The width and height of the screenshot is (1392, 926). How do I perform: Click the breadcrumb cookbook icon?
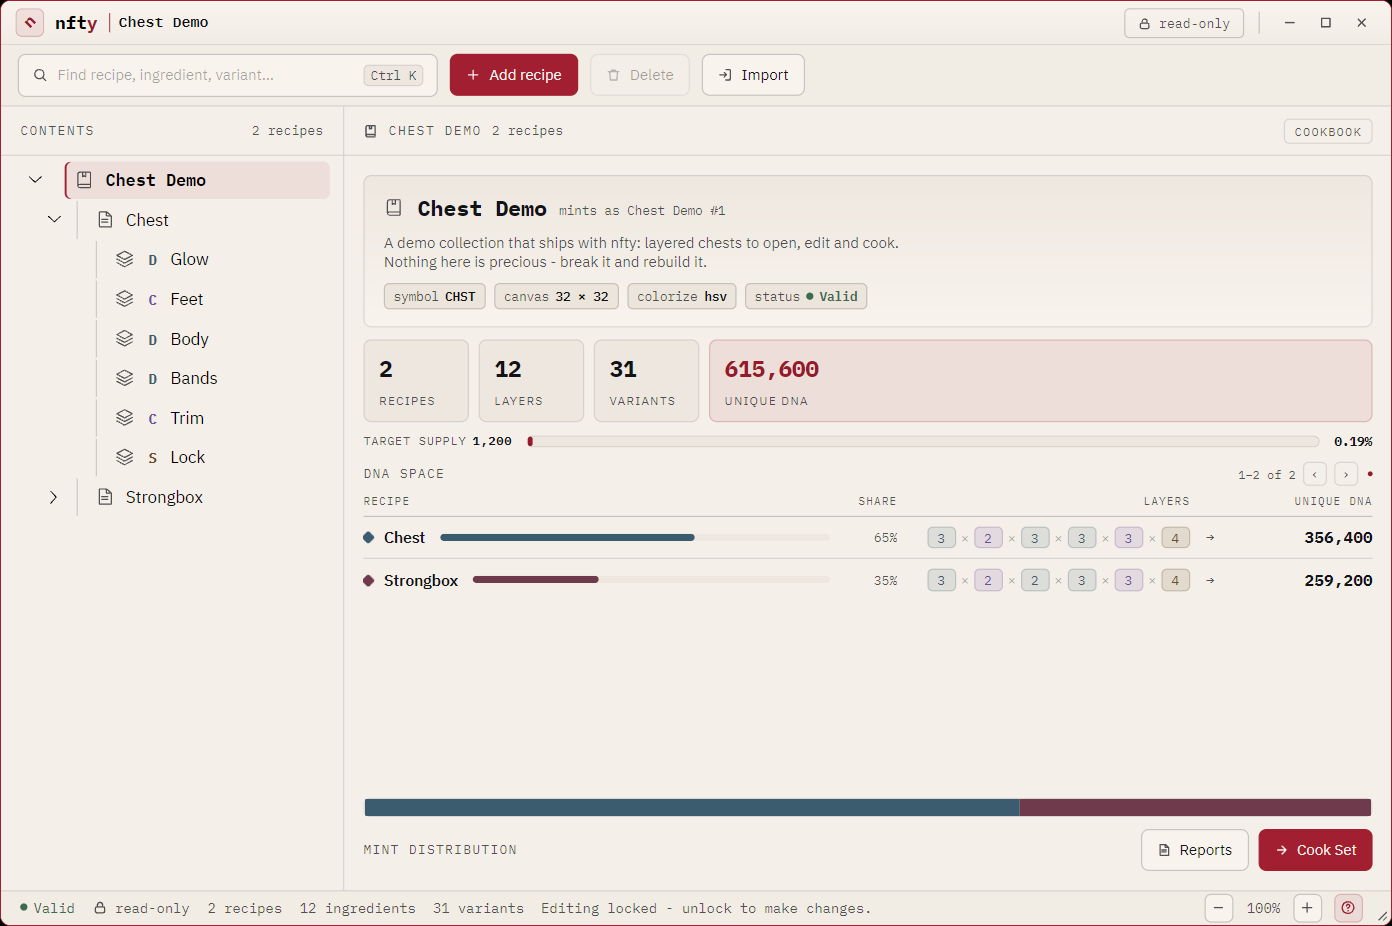[x=371, y=131]
